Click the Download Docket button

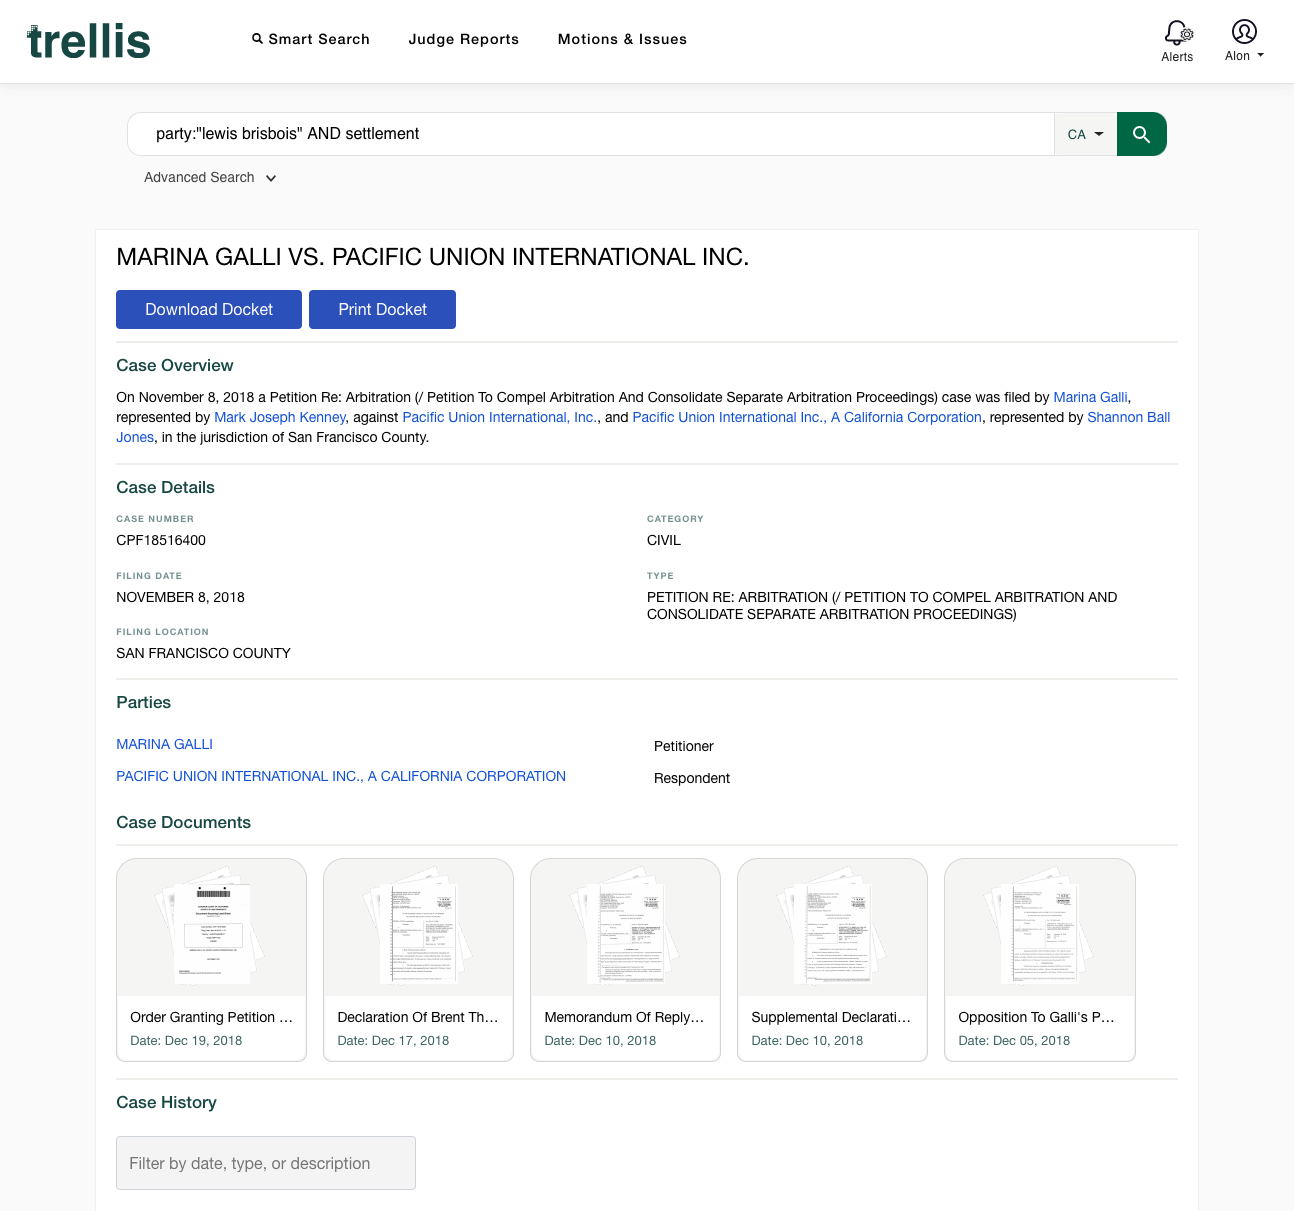[x=208, y=309]
